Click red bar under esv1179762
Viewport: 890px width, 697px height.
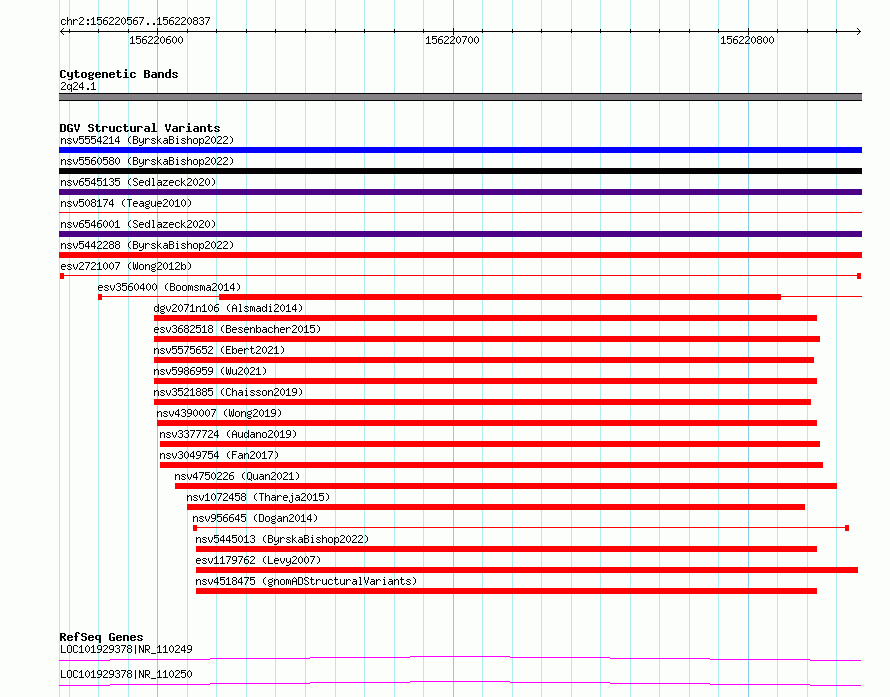527,570
